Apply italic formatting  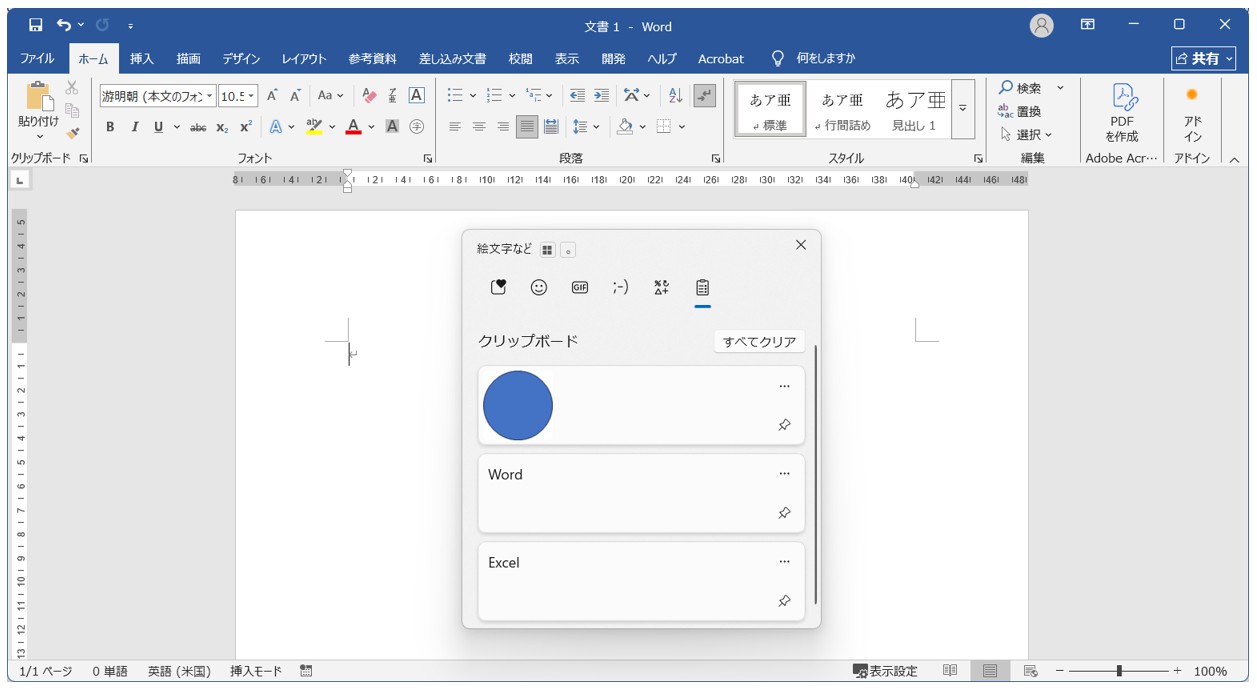click(133, 127)
